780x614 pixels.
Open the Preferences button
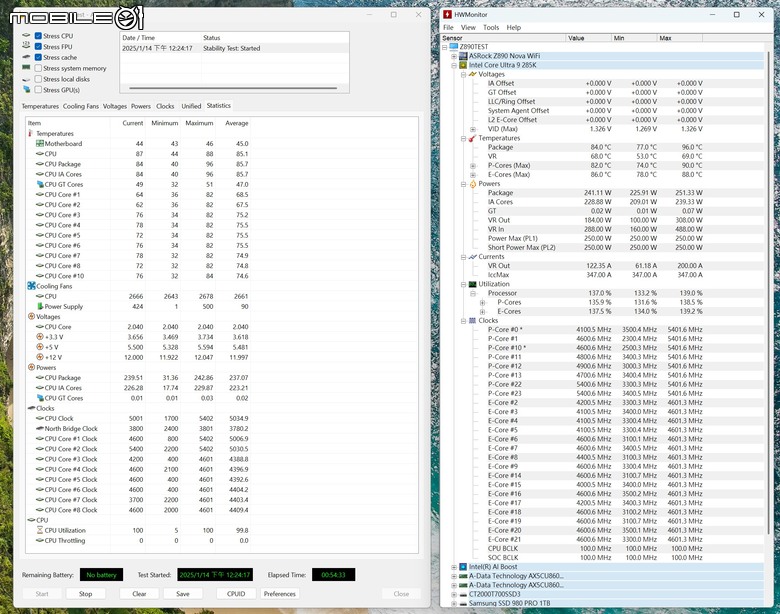tap(280, 594)
